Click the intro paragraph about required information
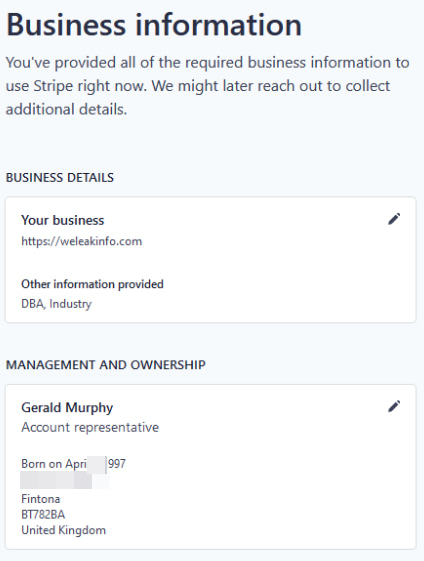 pyautogui.click(x=208, y=86)
